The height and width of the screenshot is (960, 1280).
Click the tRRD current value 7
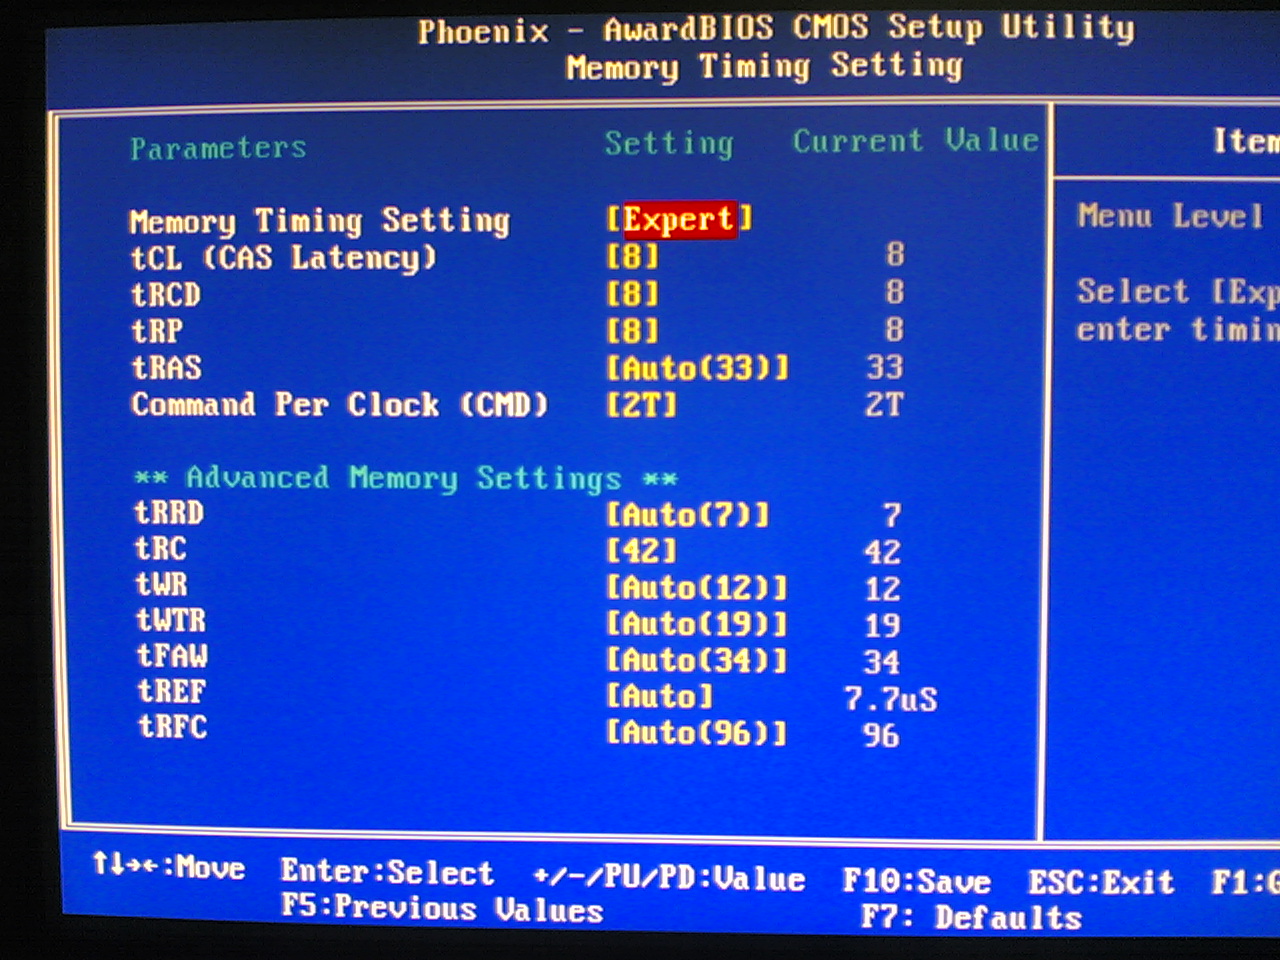(892, 516)
